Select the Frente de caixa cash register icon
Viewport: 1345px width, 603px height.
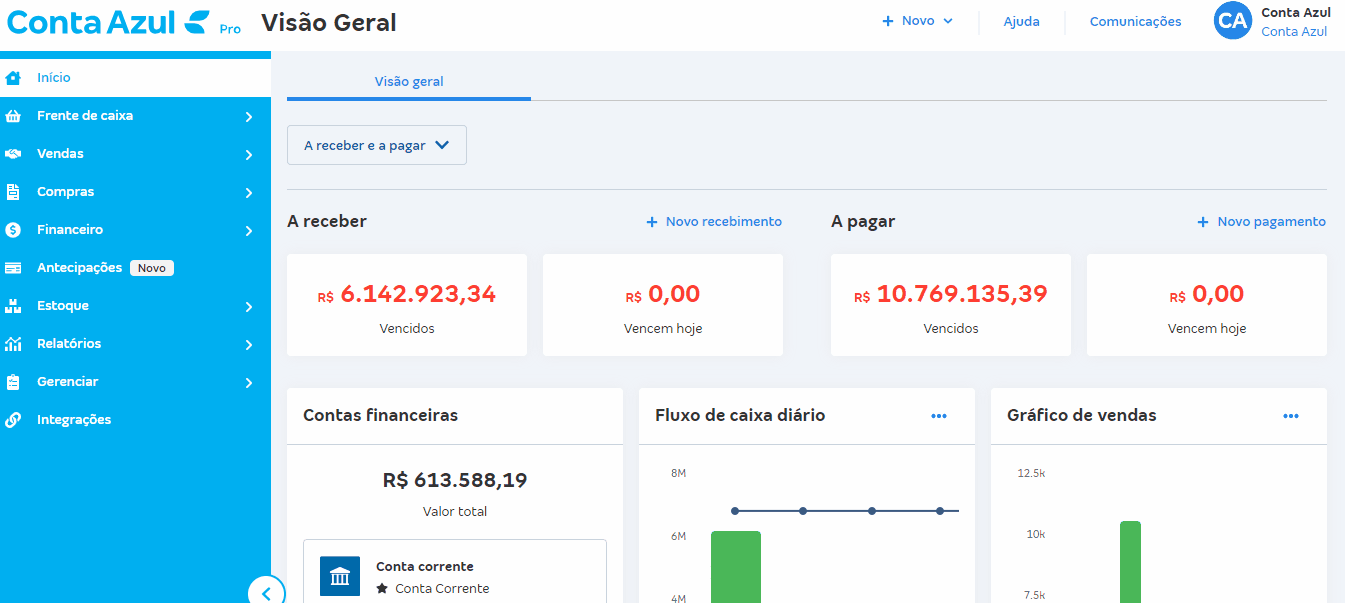(x=12, y=115)
